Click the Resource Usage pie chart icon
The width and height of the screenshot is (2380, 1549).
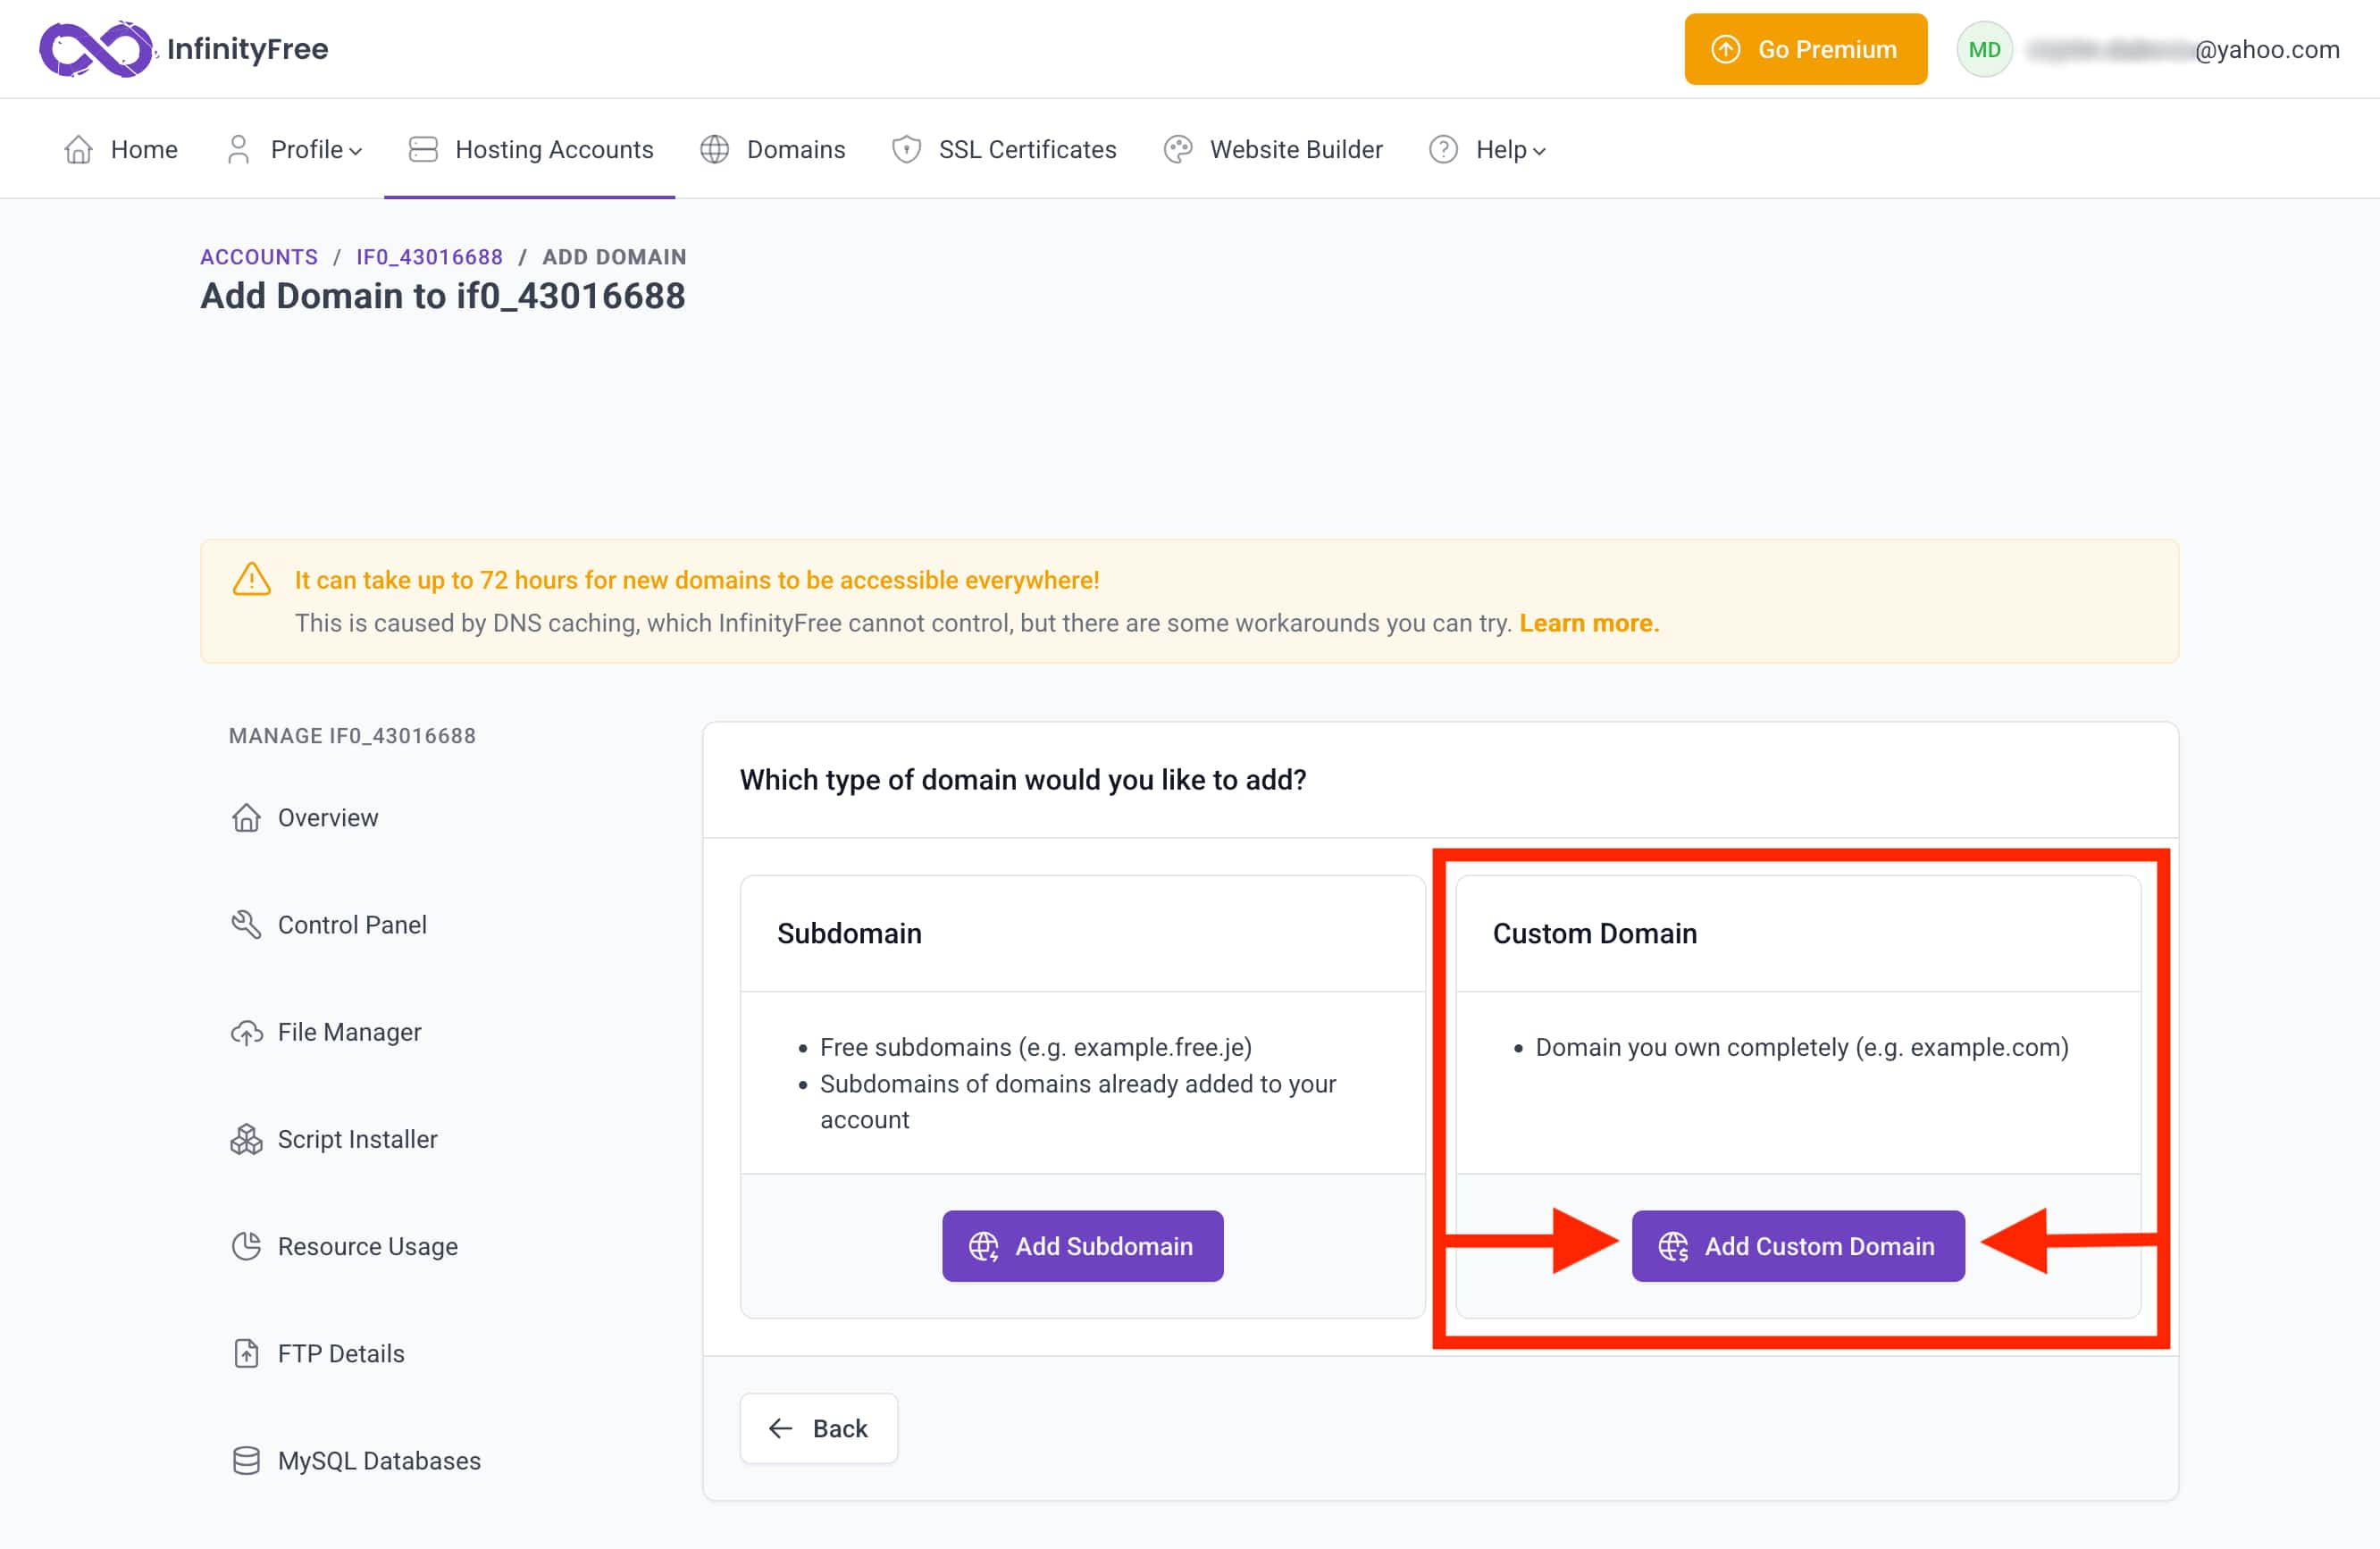click(246, 1246)
